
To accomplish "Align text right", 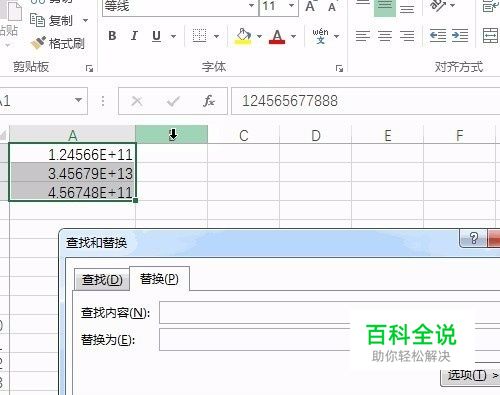I will 407,36.
